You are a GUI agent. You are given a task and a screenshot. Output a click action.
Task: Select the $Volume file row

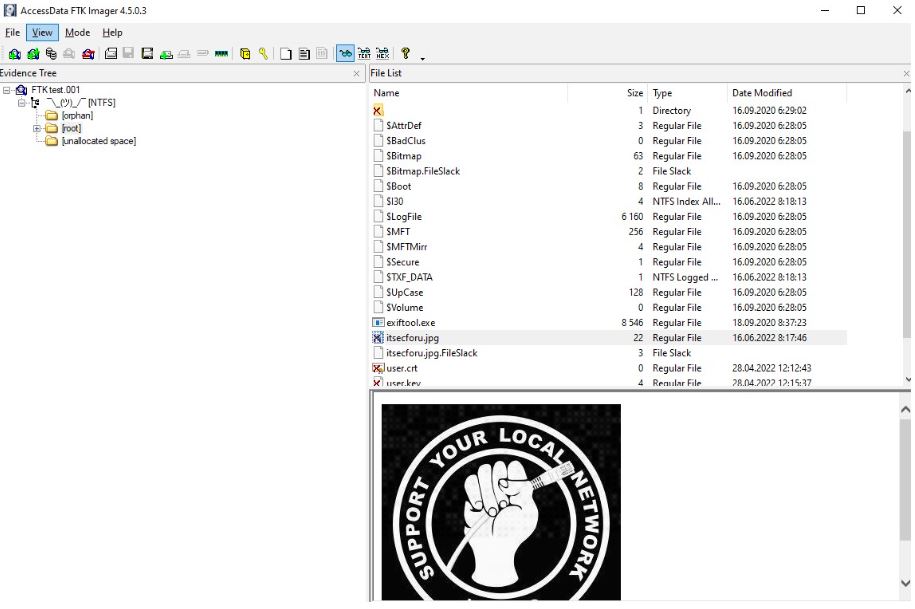point(609,307)
